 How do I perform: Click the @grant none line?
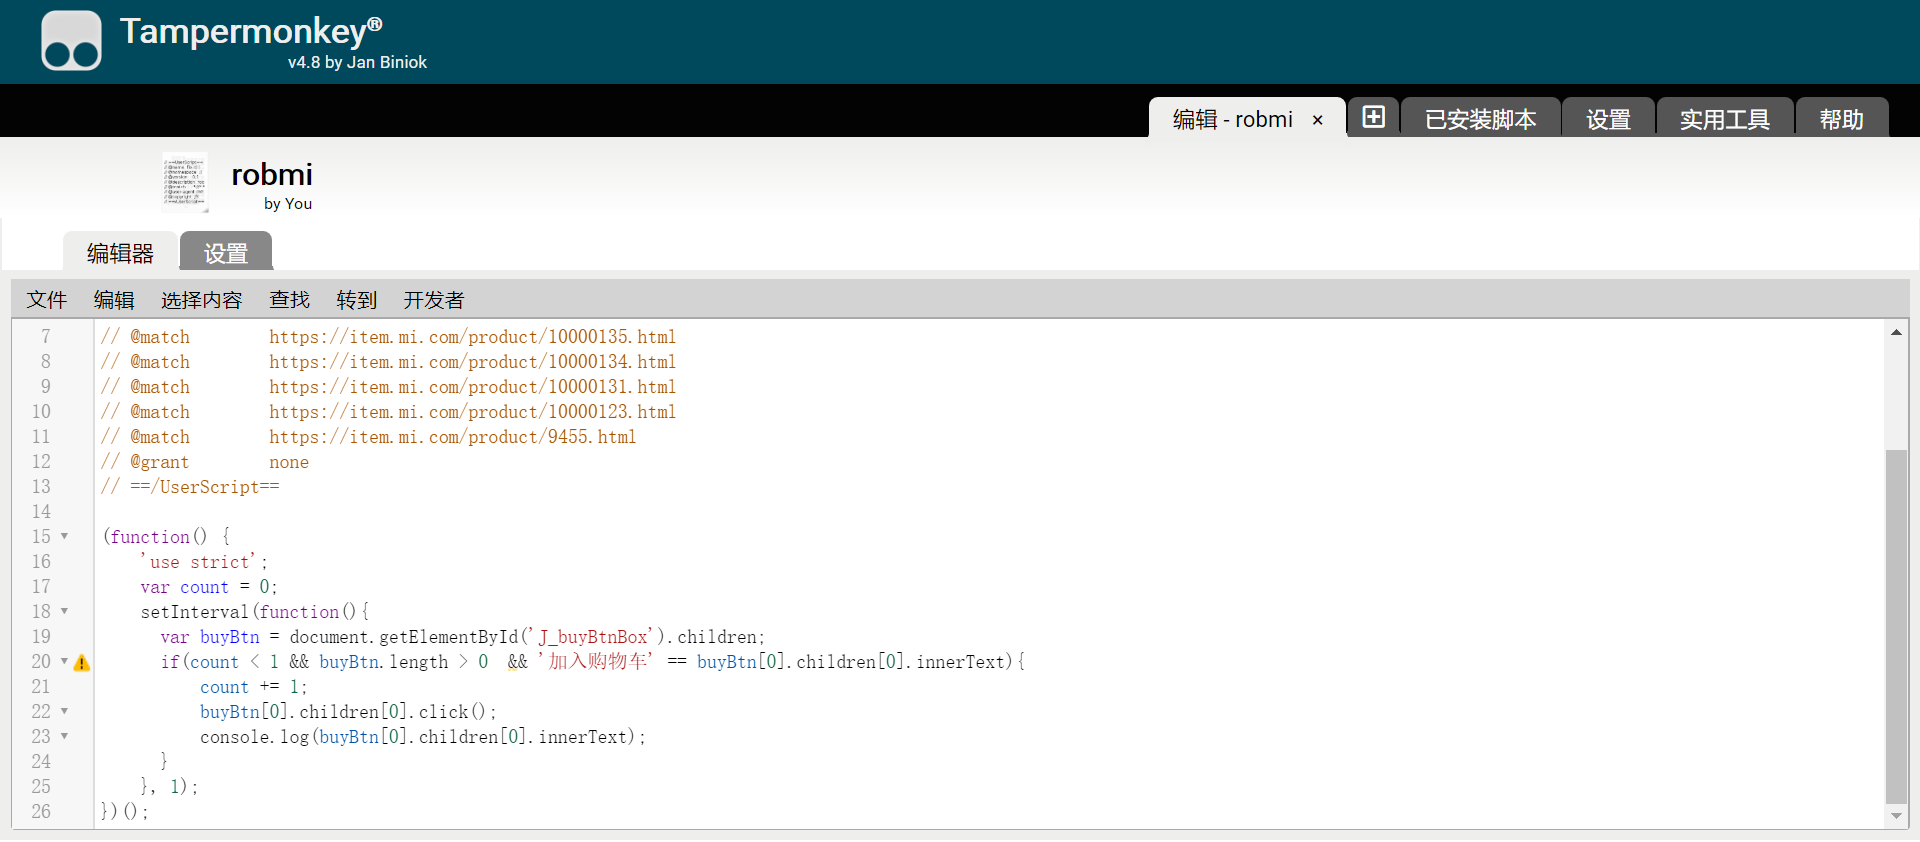205,462
